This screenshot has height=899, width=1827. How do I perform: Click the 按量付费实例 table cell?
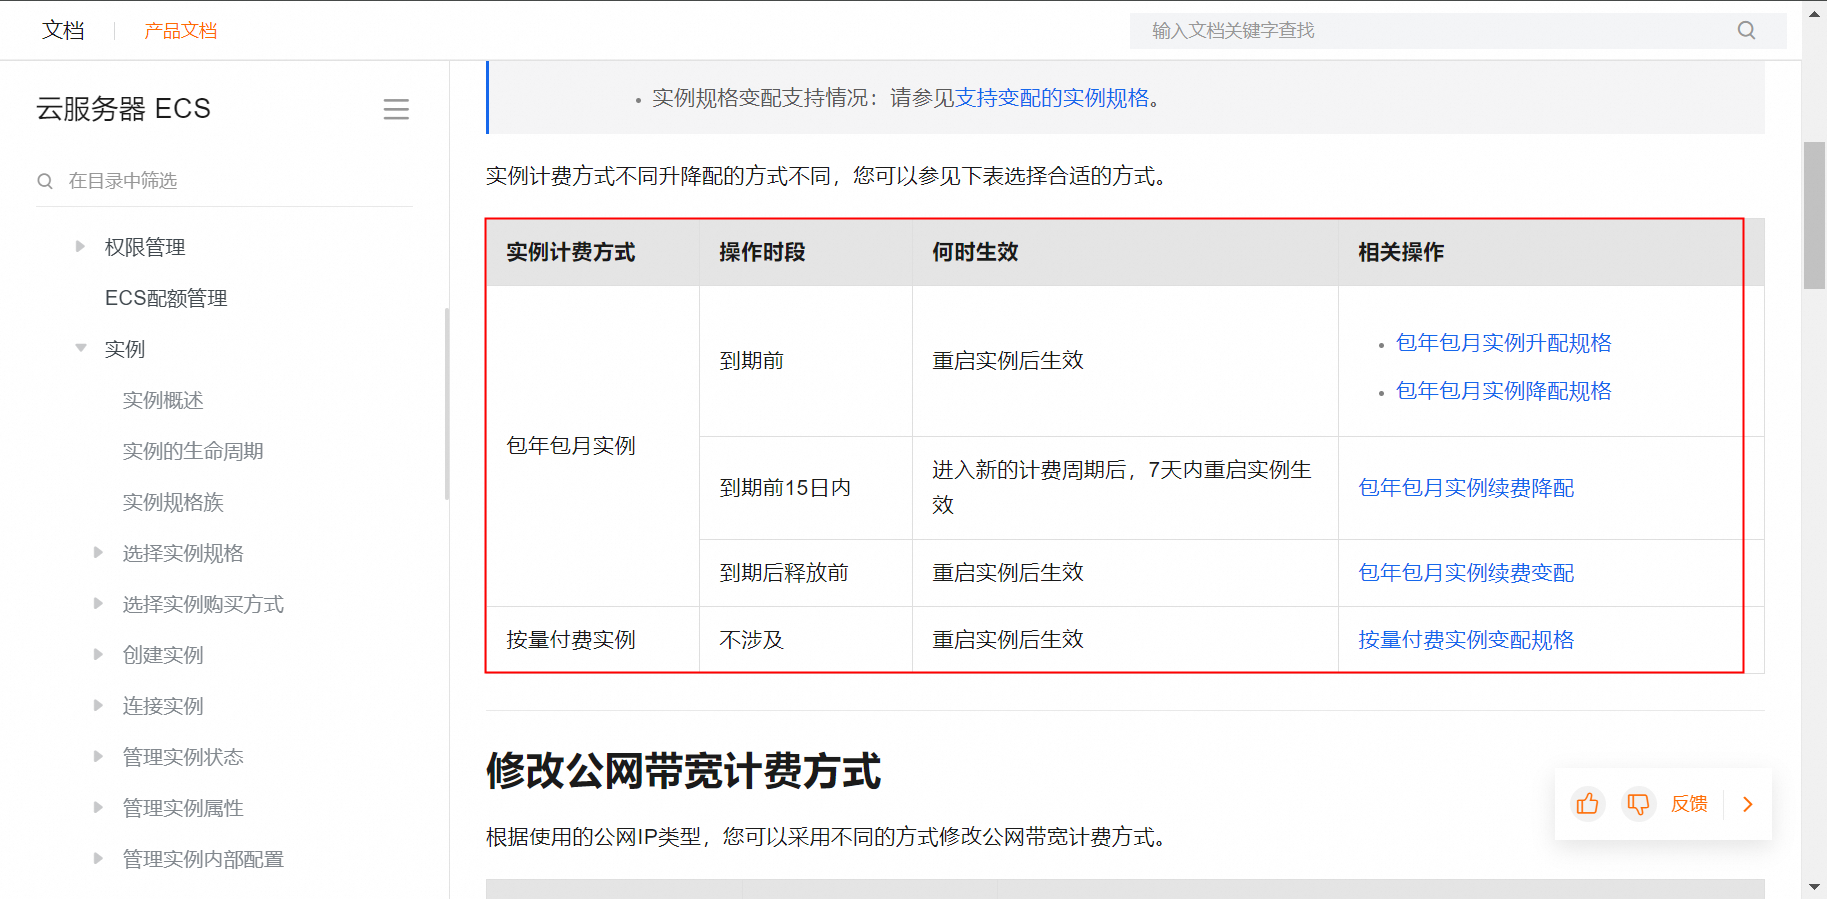point(593,640)
